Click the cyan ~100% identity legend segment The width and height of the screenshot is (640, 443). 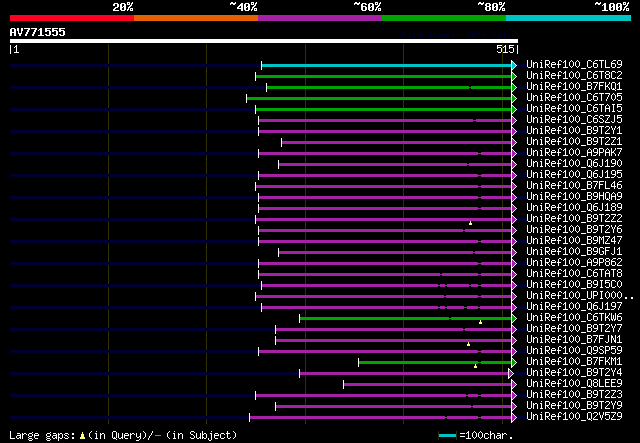[569, 18]
